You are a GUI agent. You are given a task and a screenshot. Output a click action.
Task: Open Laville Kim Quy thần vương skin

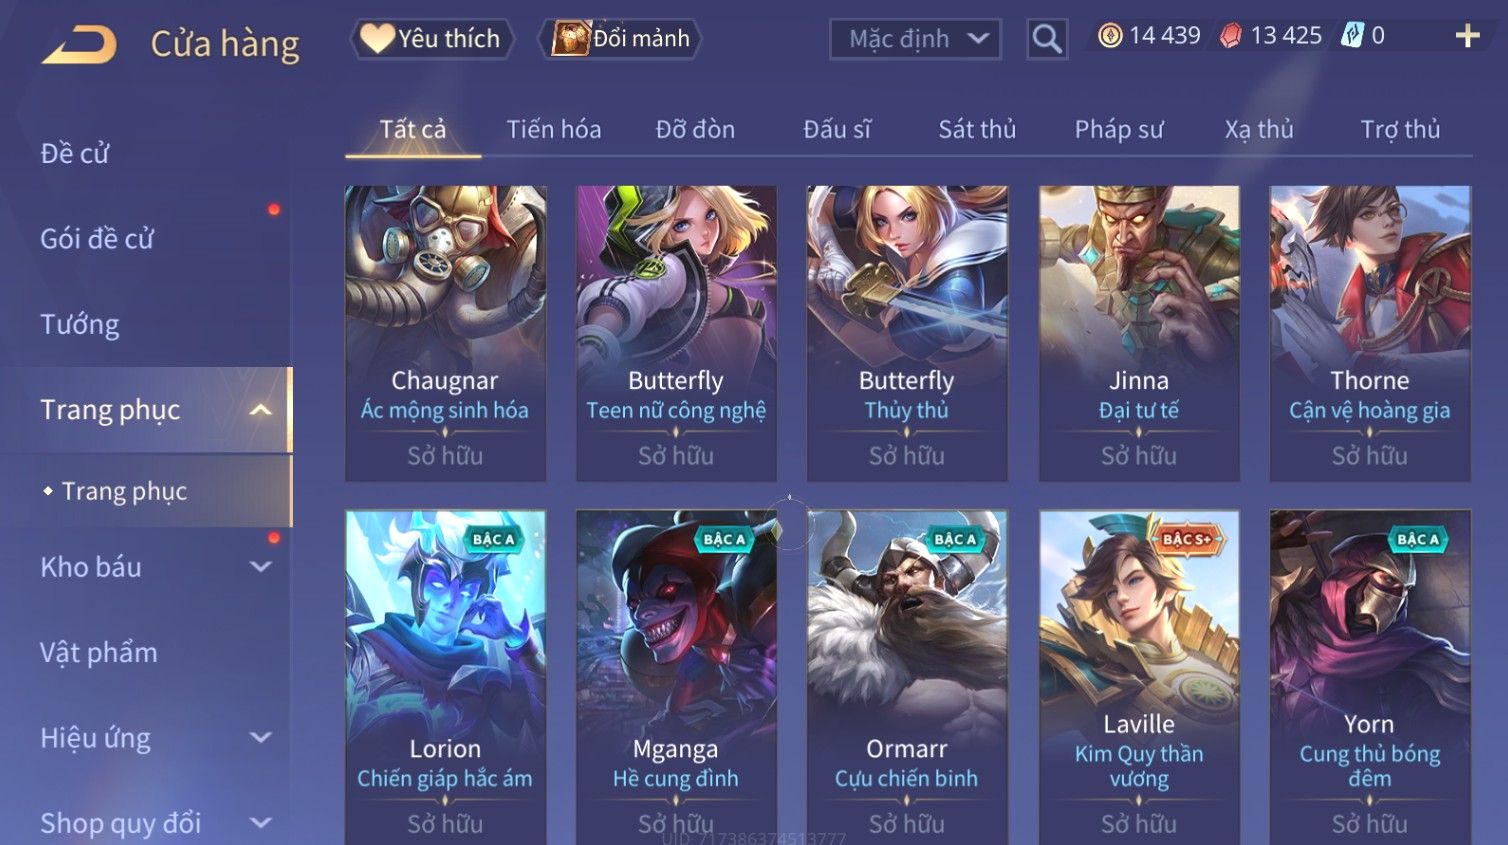(1139, 677)
